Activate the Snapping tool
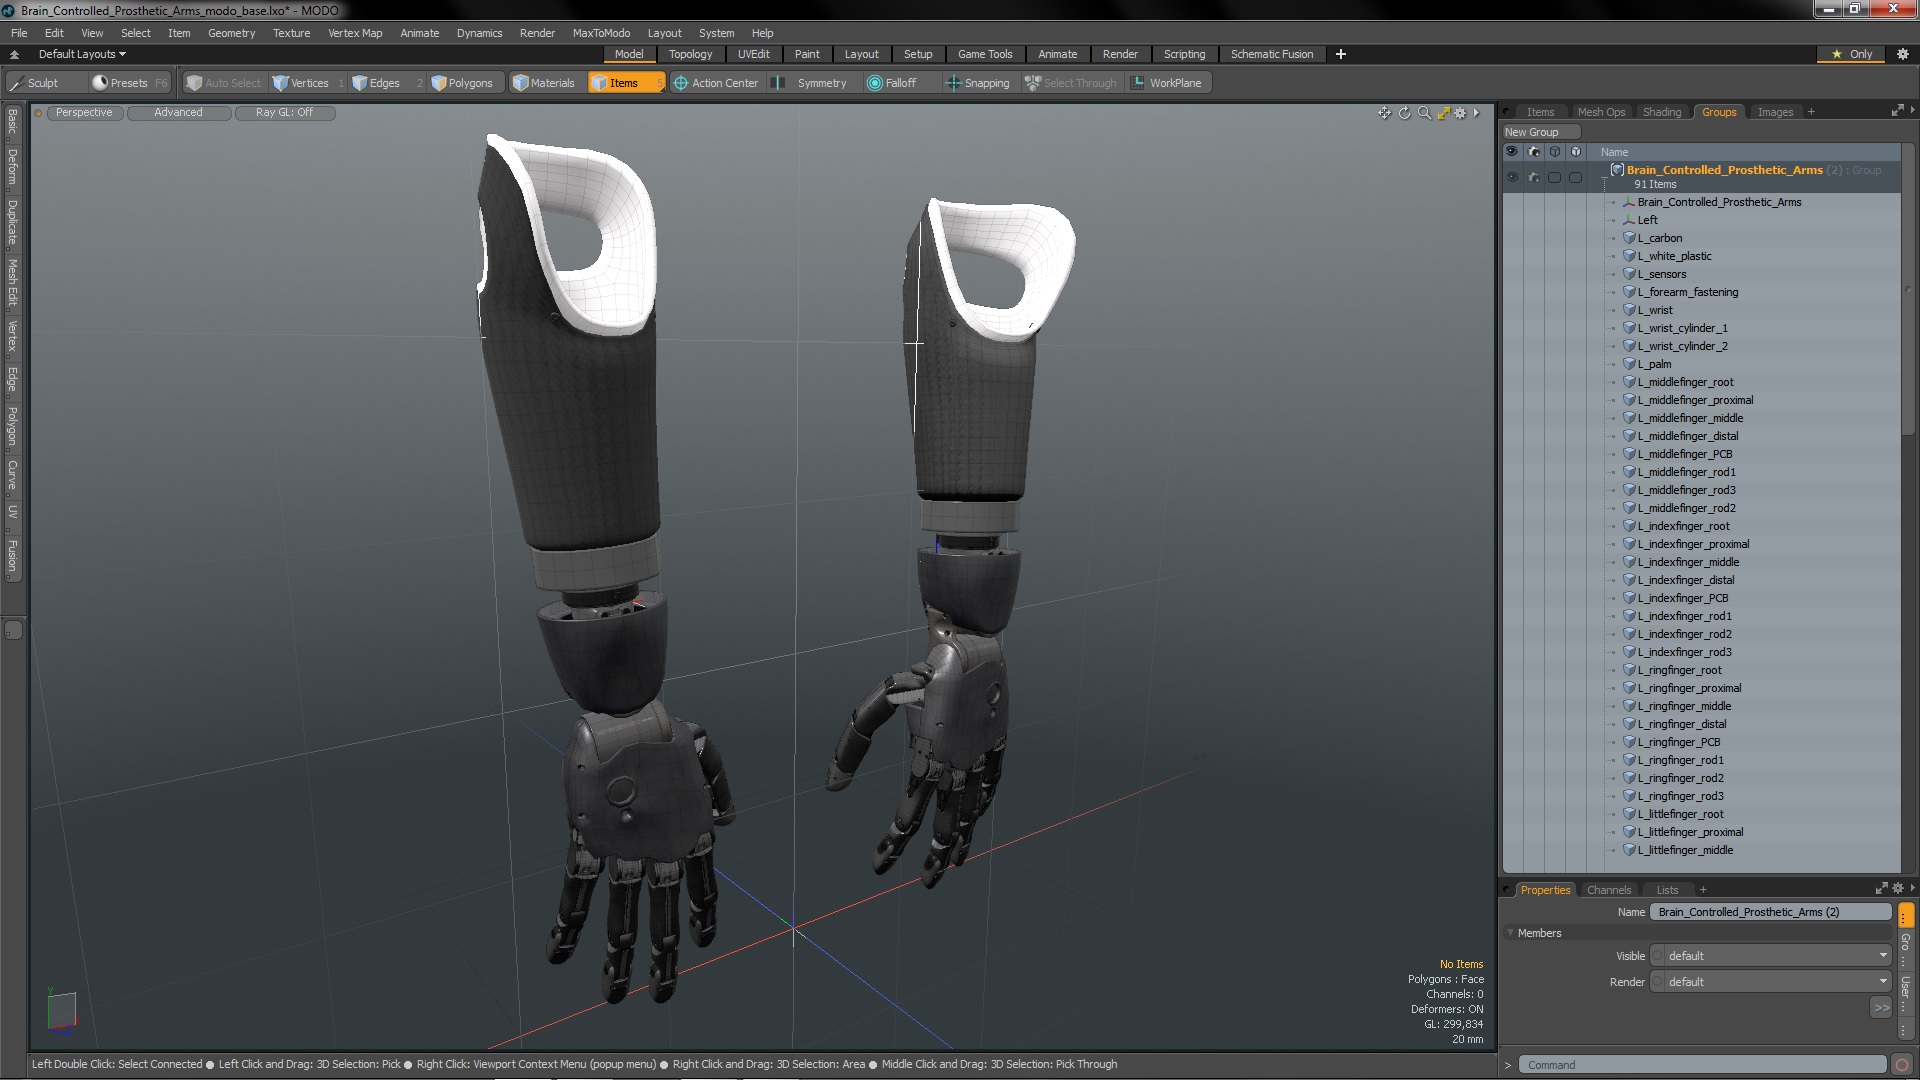1920x1080 pixels. coord(977,83)
